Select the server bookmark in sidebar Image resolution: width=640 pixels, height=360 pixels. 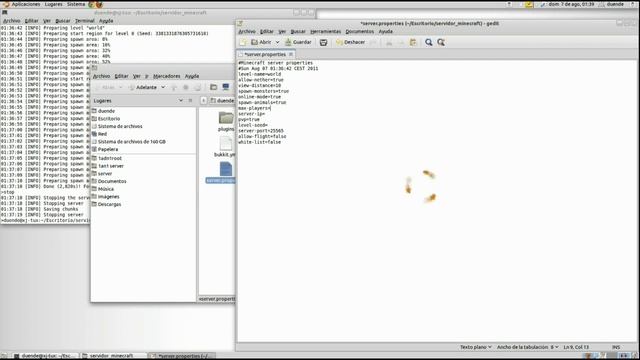click(105, 173)
